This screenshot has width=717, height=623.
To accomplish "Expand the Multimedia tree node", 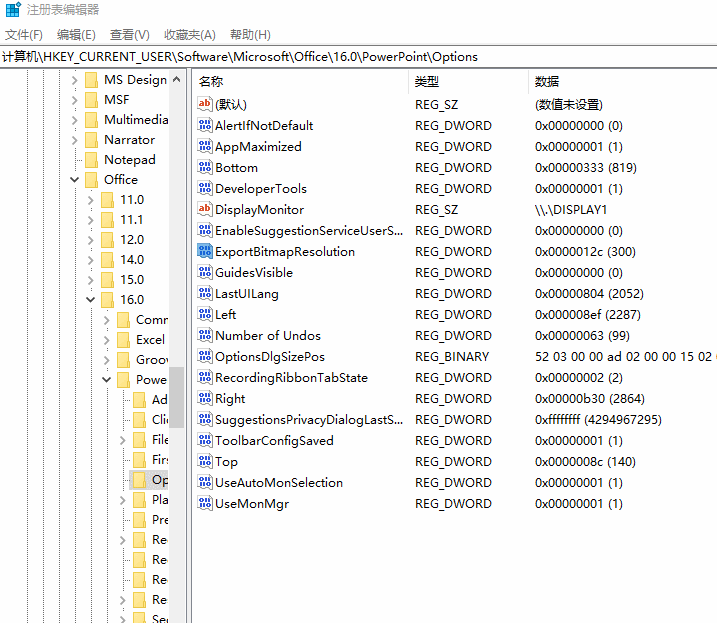I will (75, 120).
